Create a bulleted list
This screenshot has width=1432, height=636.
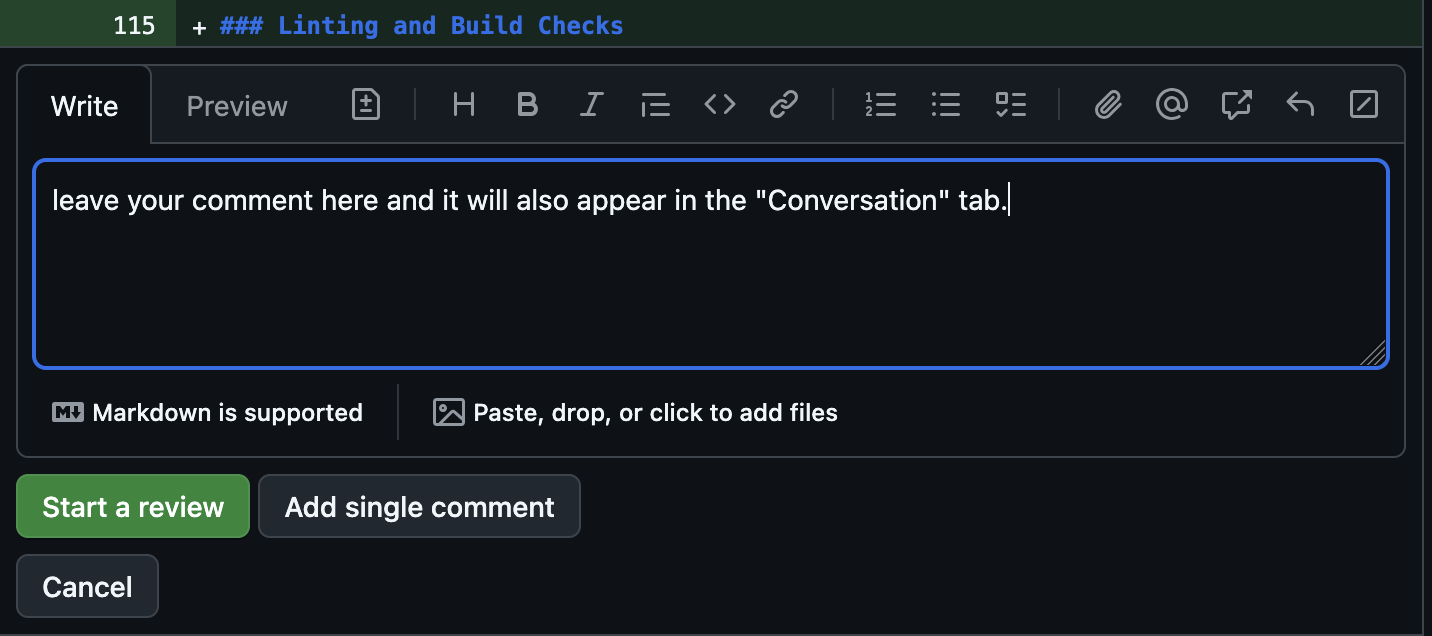pos(946,104)
